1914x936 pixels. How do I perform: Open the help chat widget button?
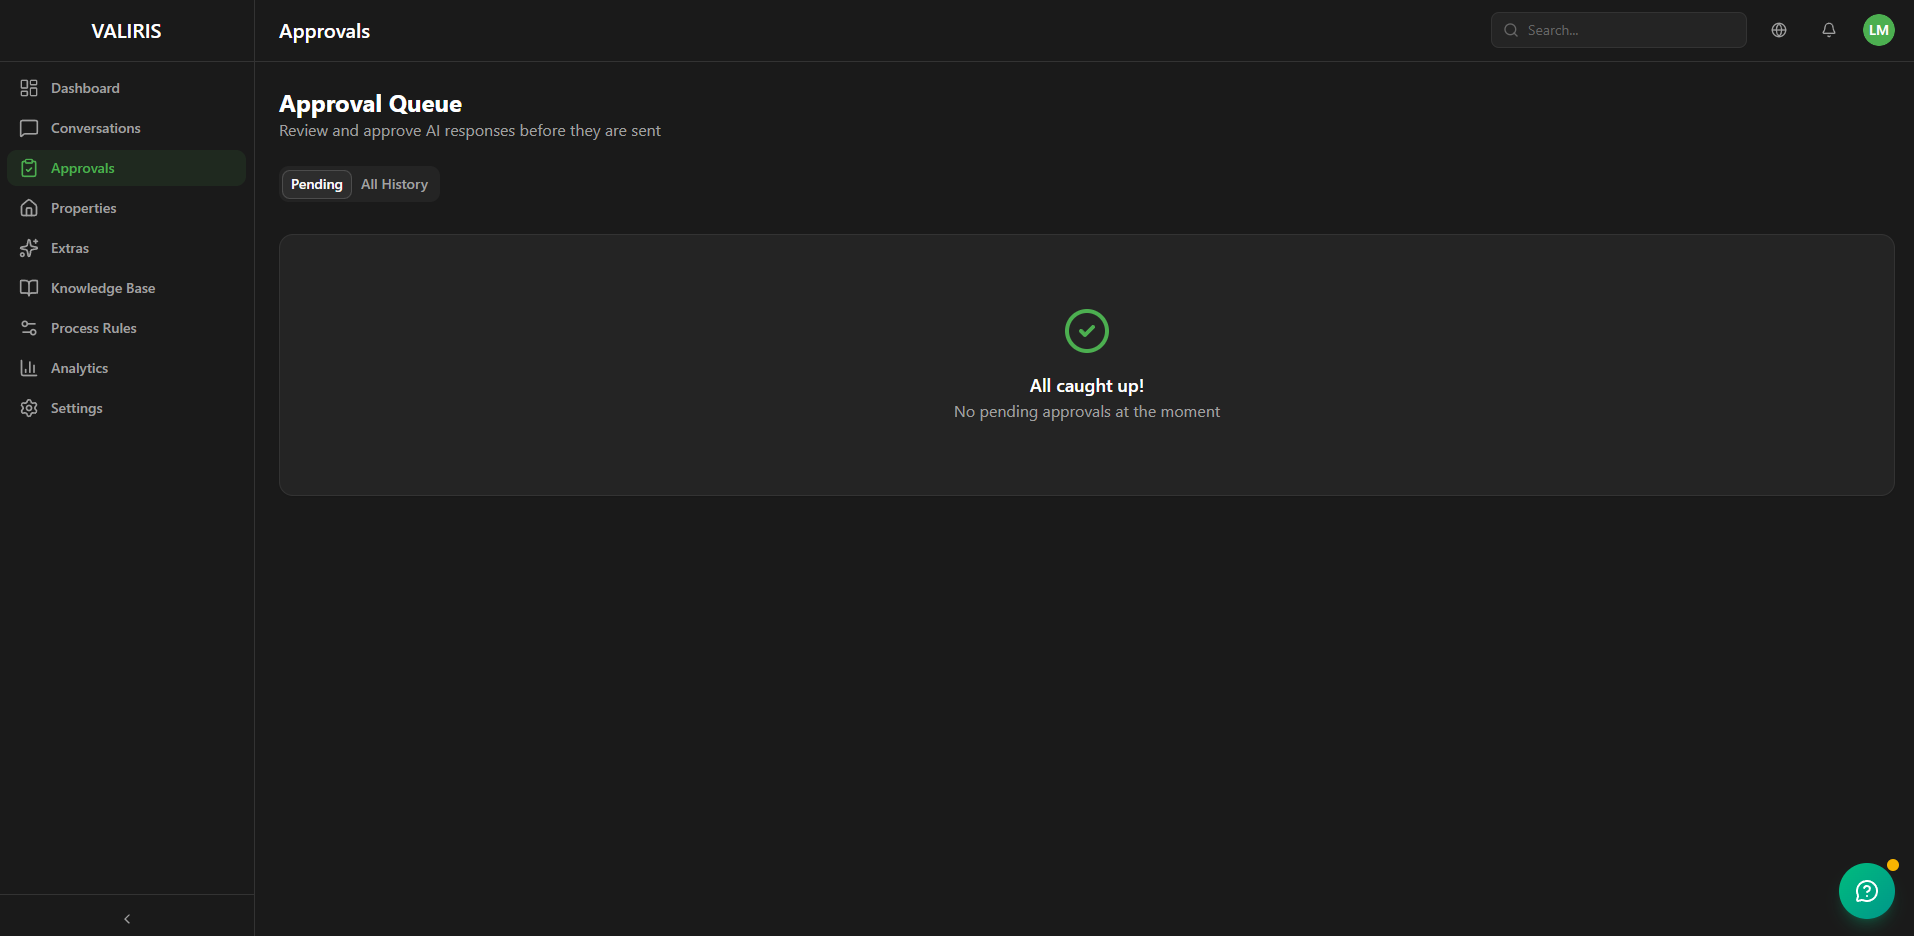tap(1866, 890)
